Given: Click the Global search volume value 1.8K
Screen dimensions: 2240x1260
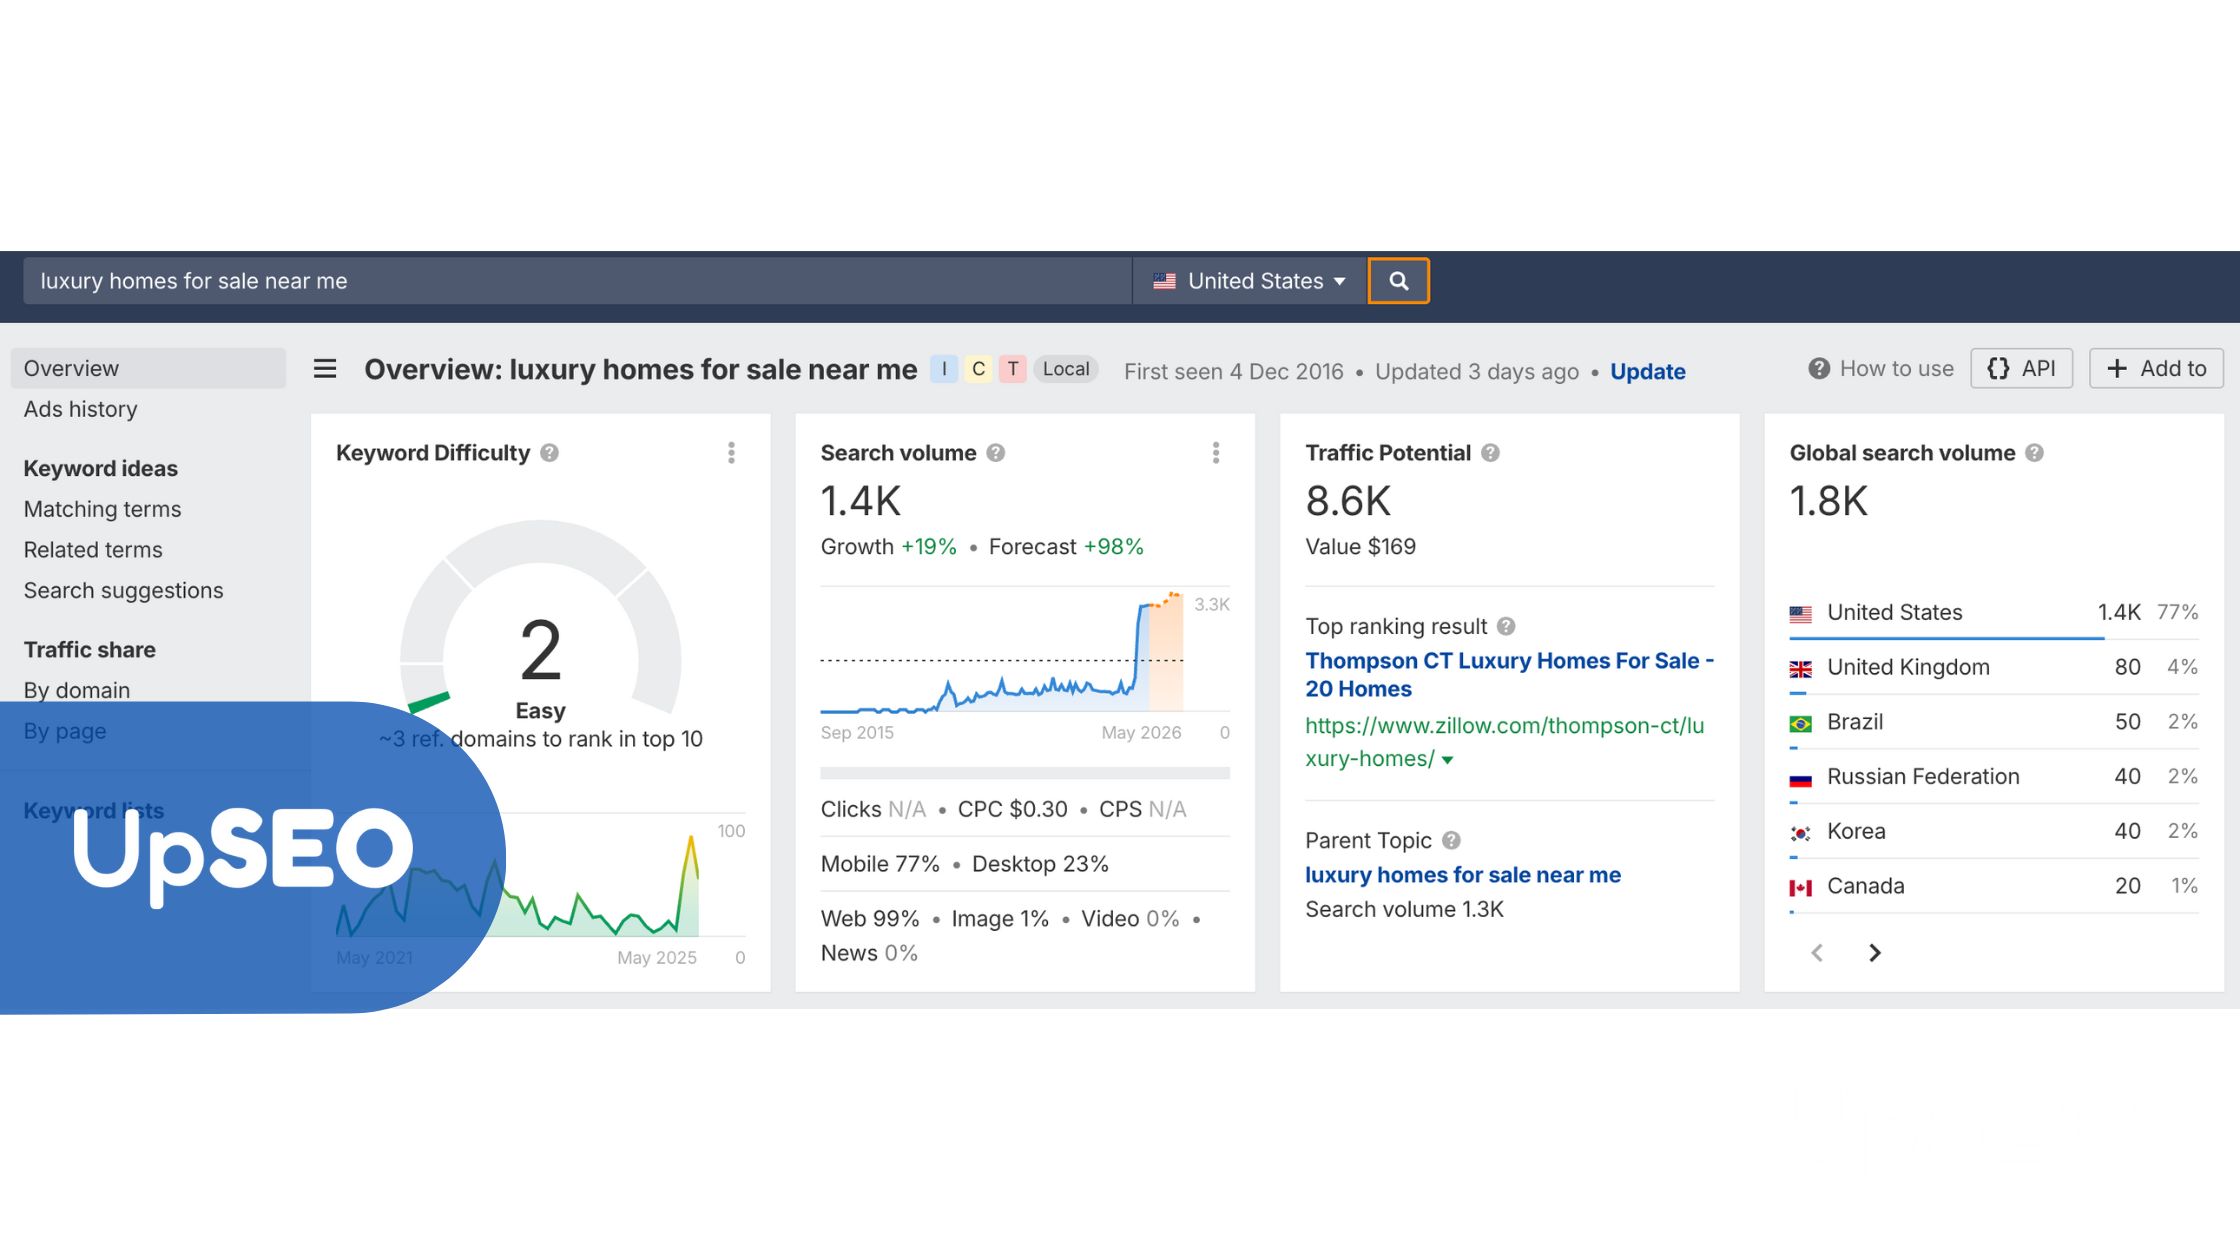Looking at the screenshot, I should pyautogui.click(x=1829, y=501).
